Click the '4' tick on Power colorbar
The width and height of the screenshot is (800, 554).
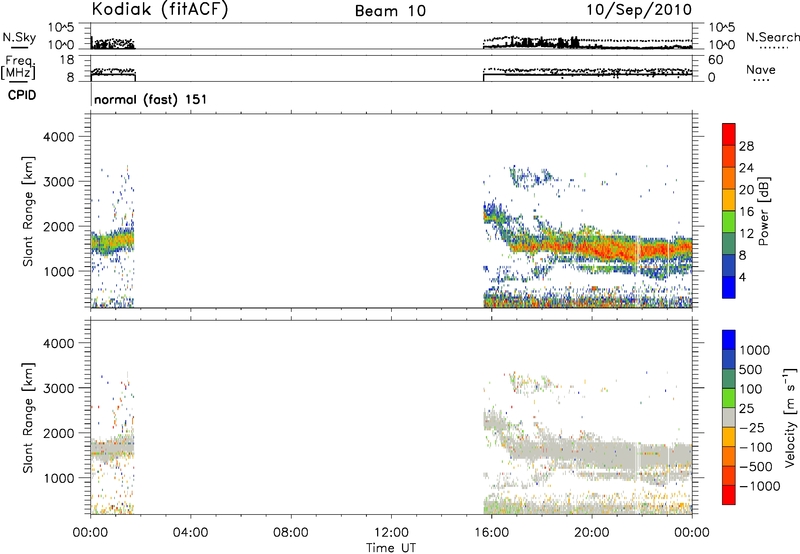pyautogui.click(x=742, y=277)
